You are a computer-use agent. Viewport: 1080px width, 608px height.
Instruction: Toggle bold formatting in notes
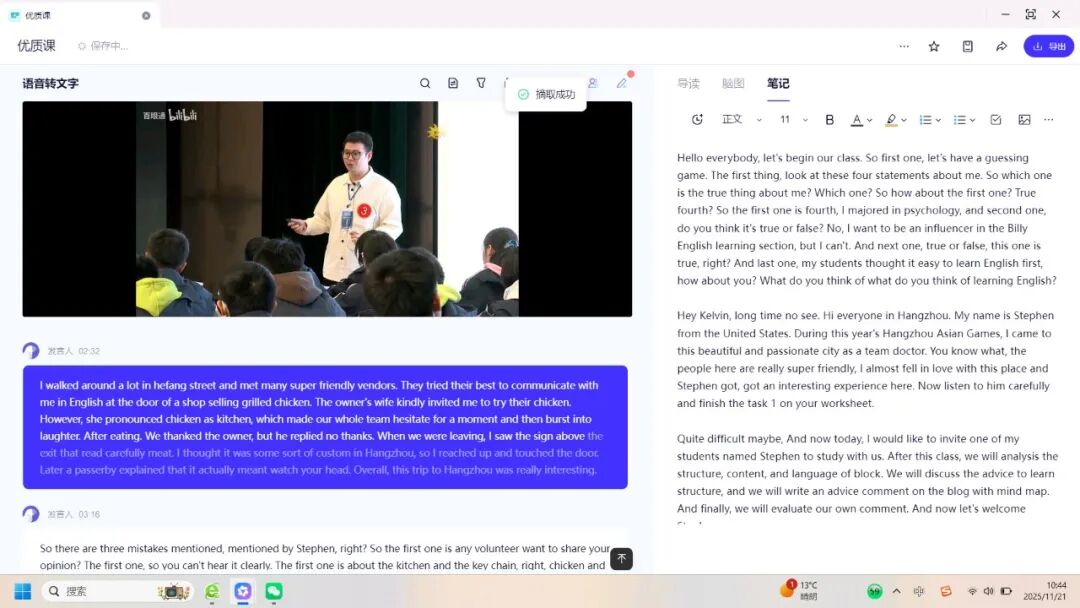pos(829,119)
